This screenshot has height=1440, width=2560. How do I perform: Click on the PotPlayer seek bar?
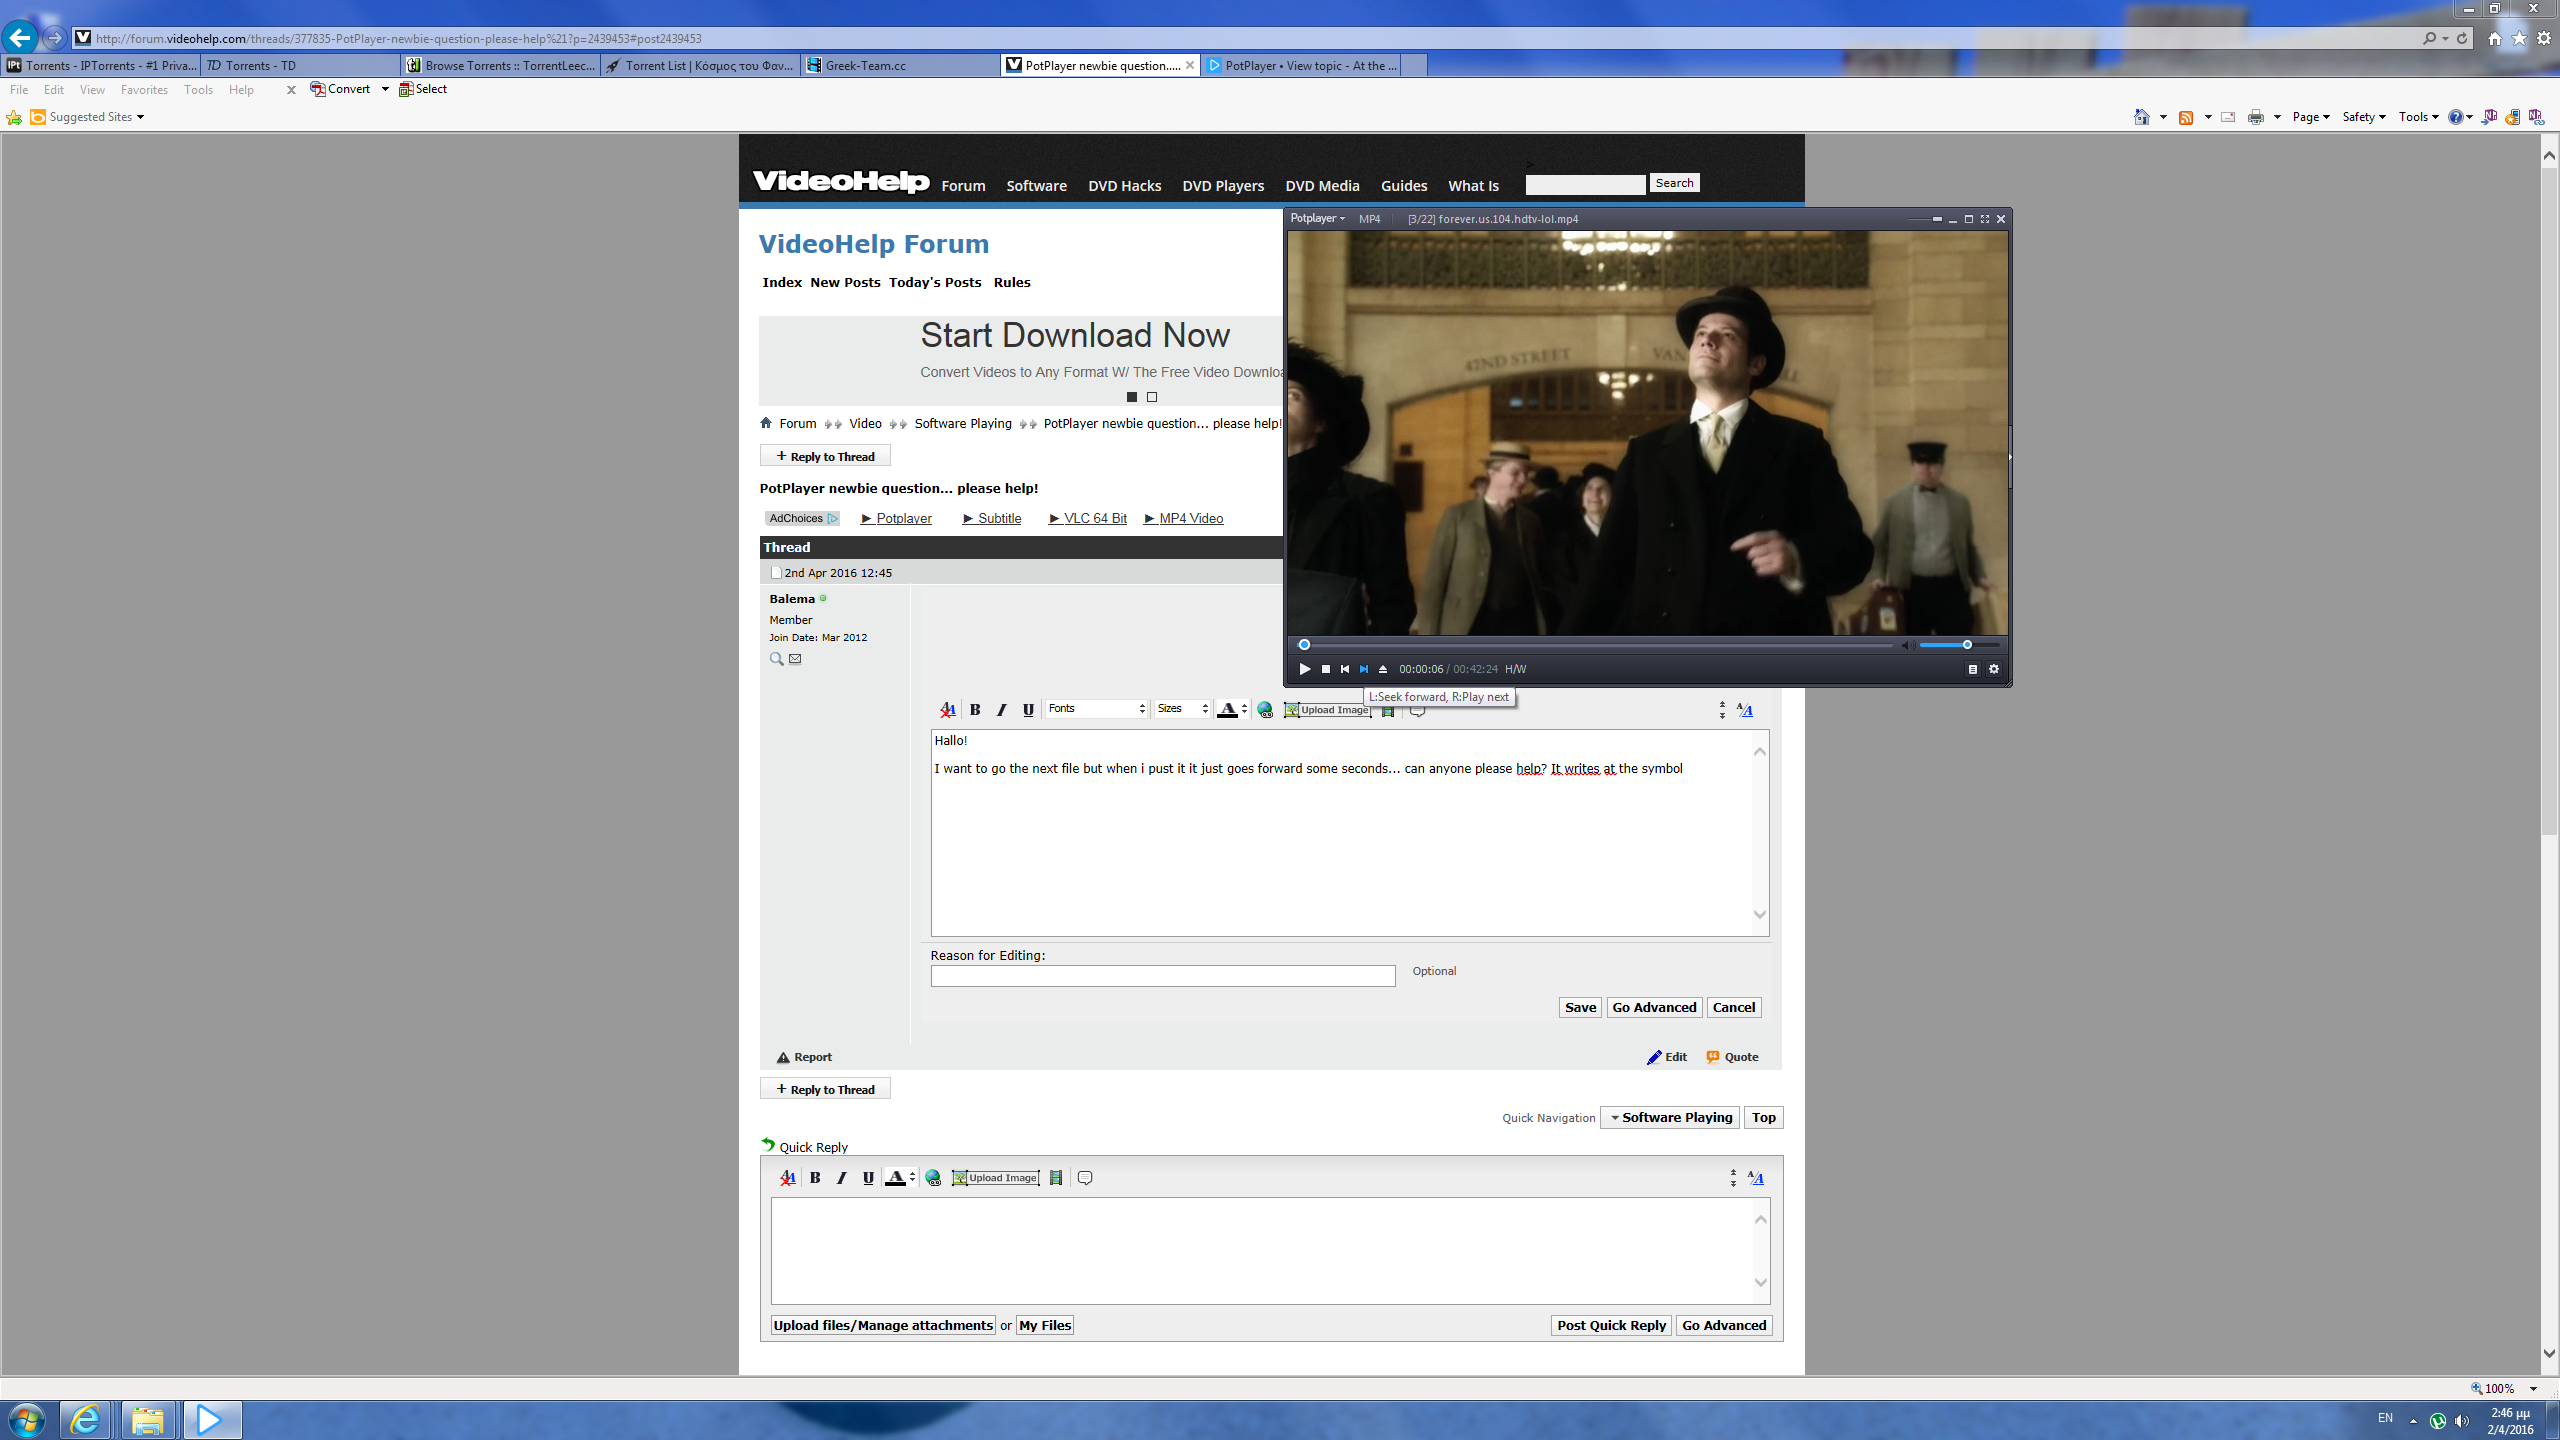(1596, 645)
